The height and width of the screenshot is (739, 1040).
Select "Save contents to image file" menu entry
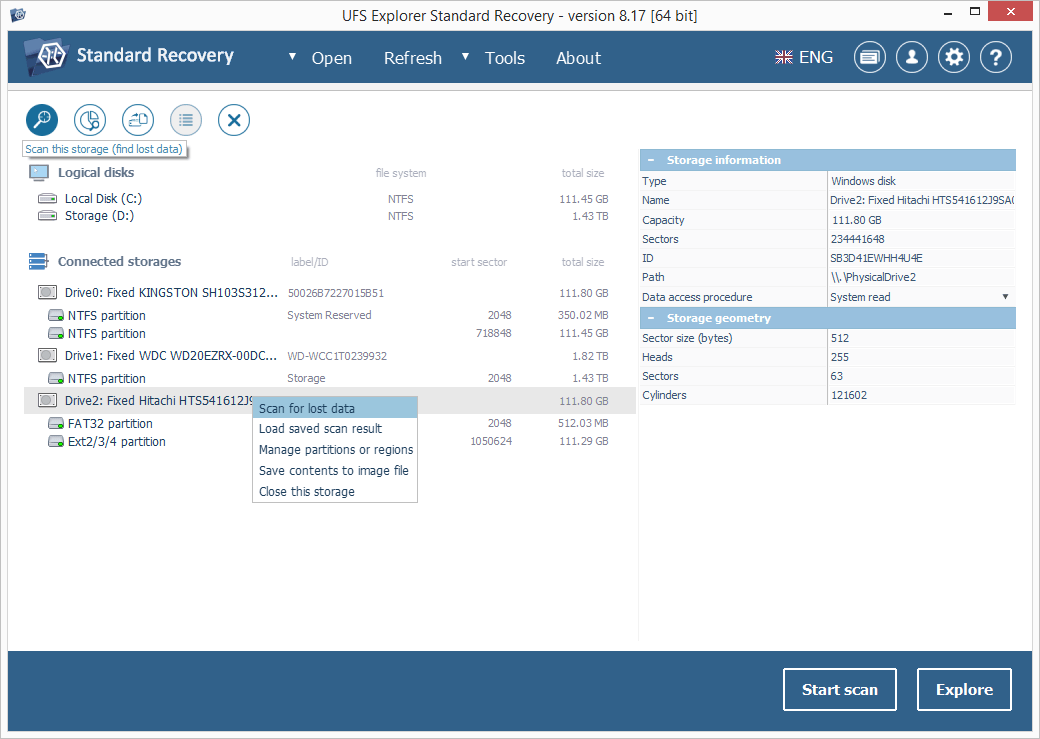pyautogui.click(x=333, y=470)
